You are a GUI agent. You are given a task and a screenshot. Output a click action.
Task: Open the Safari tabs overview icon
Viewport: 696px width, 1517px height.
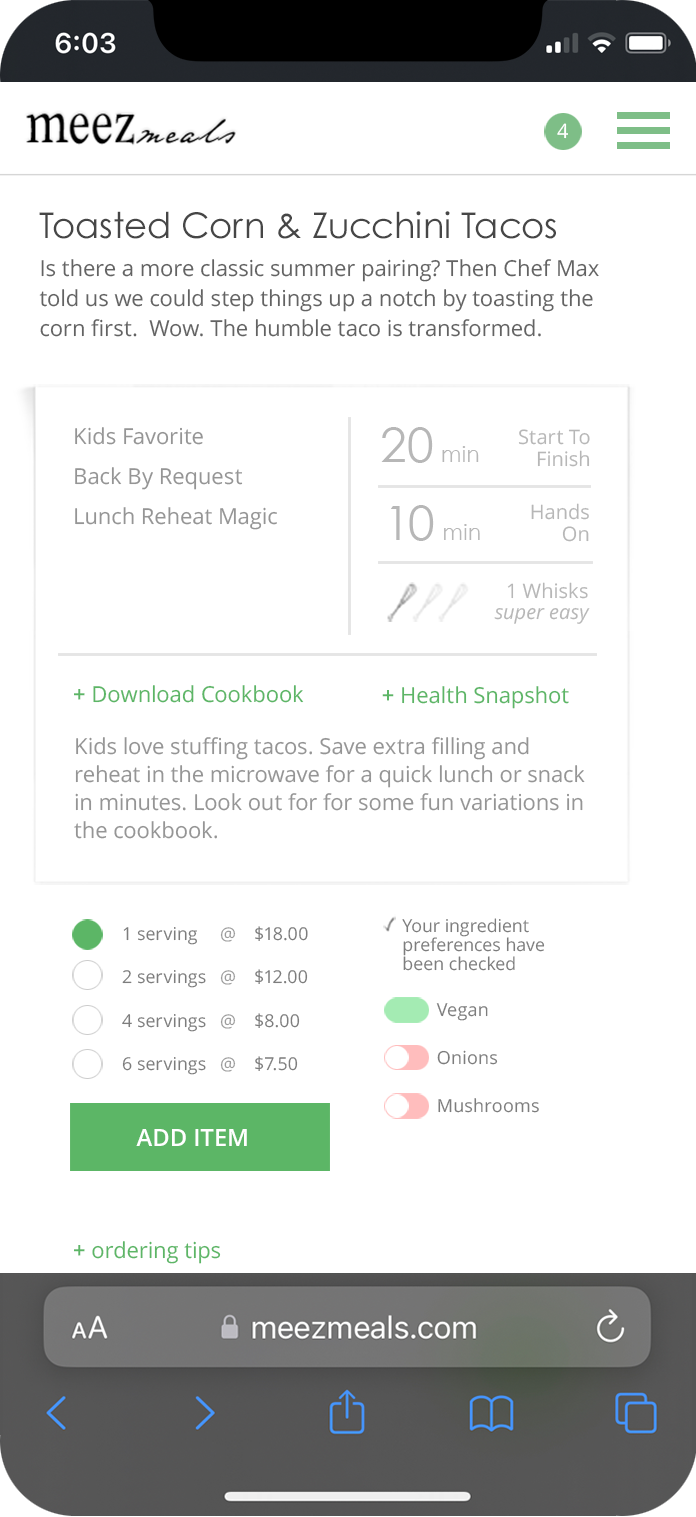(636, 1413)
